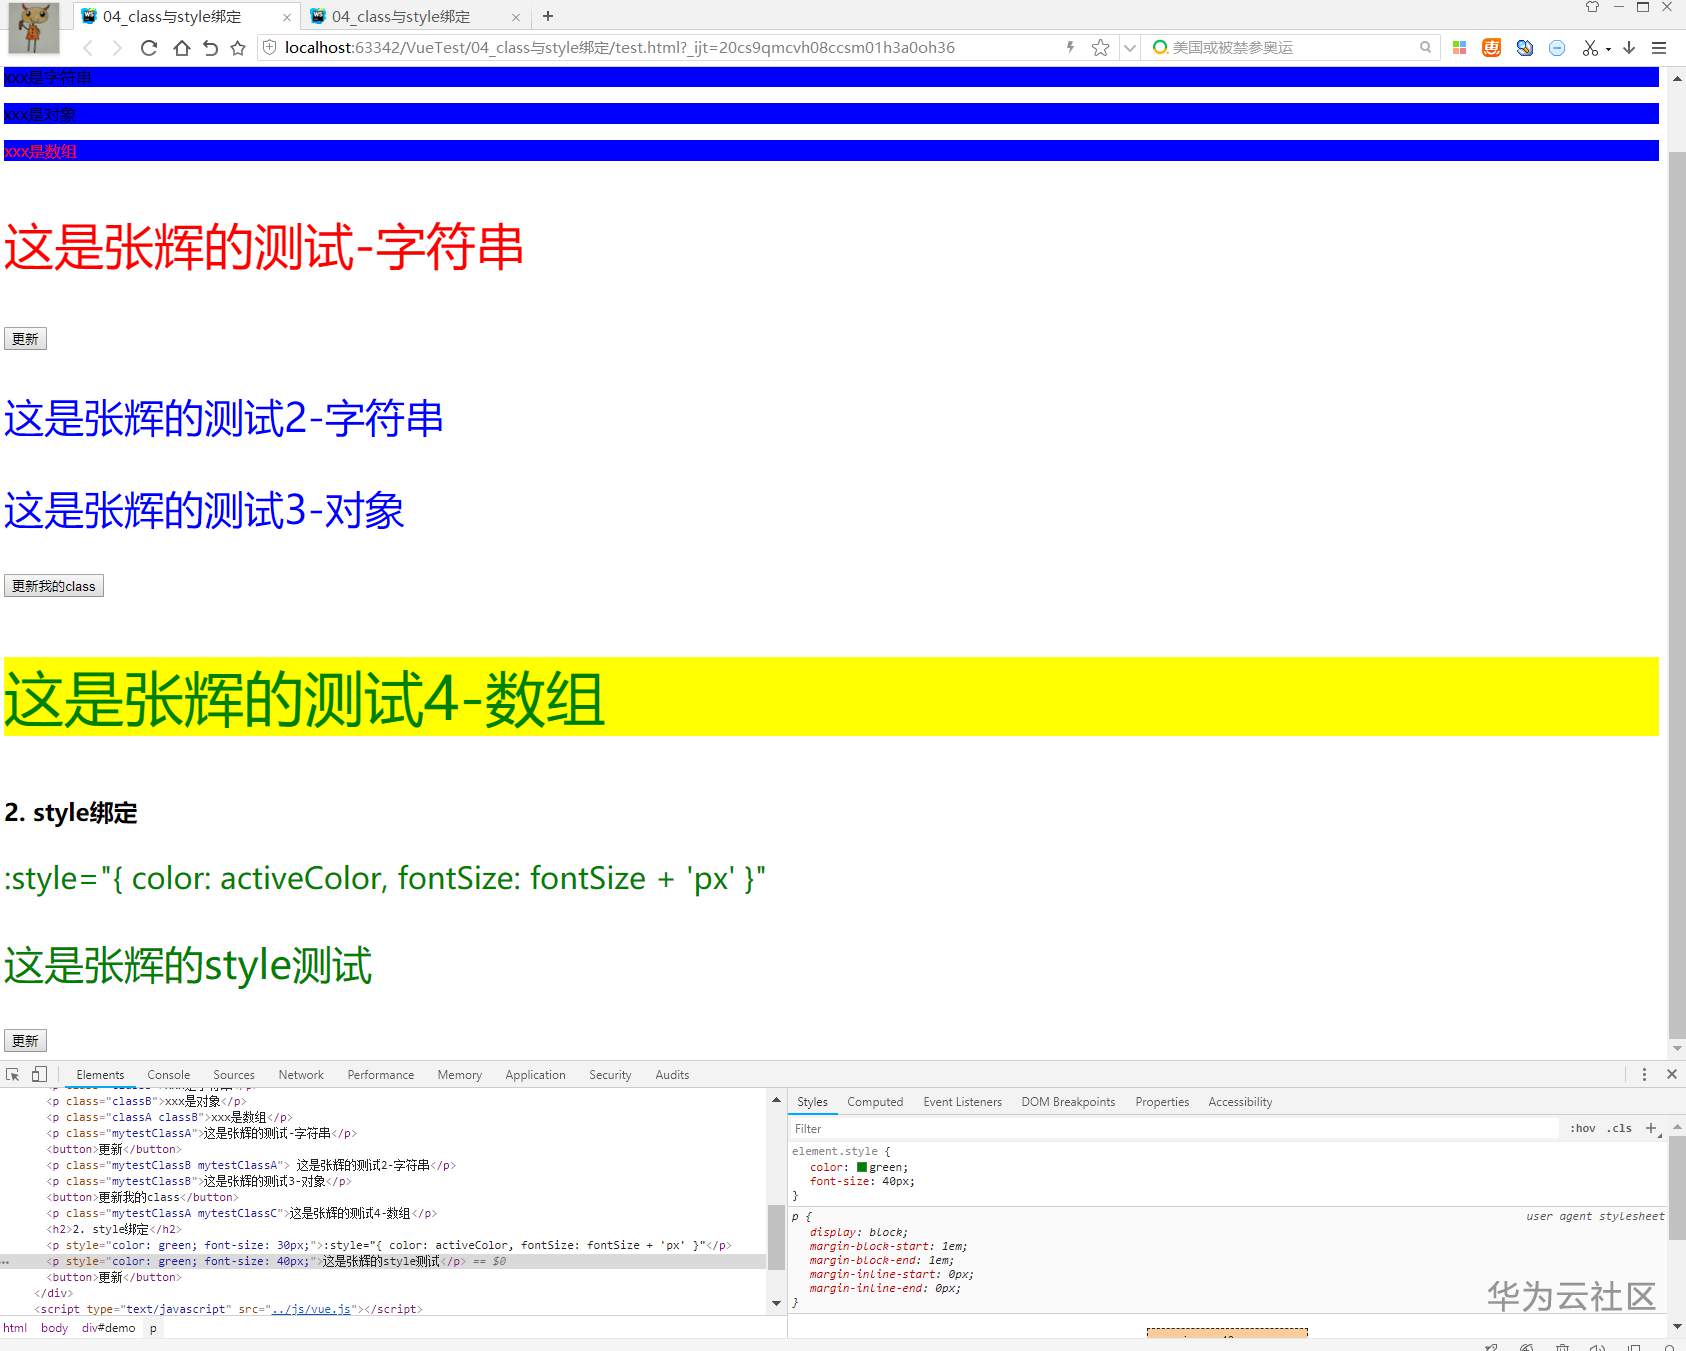Viewport: 1686px width, 1351px height.
Task: Open the green color swatch picker
Action: (x=862, y=1167)
